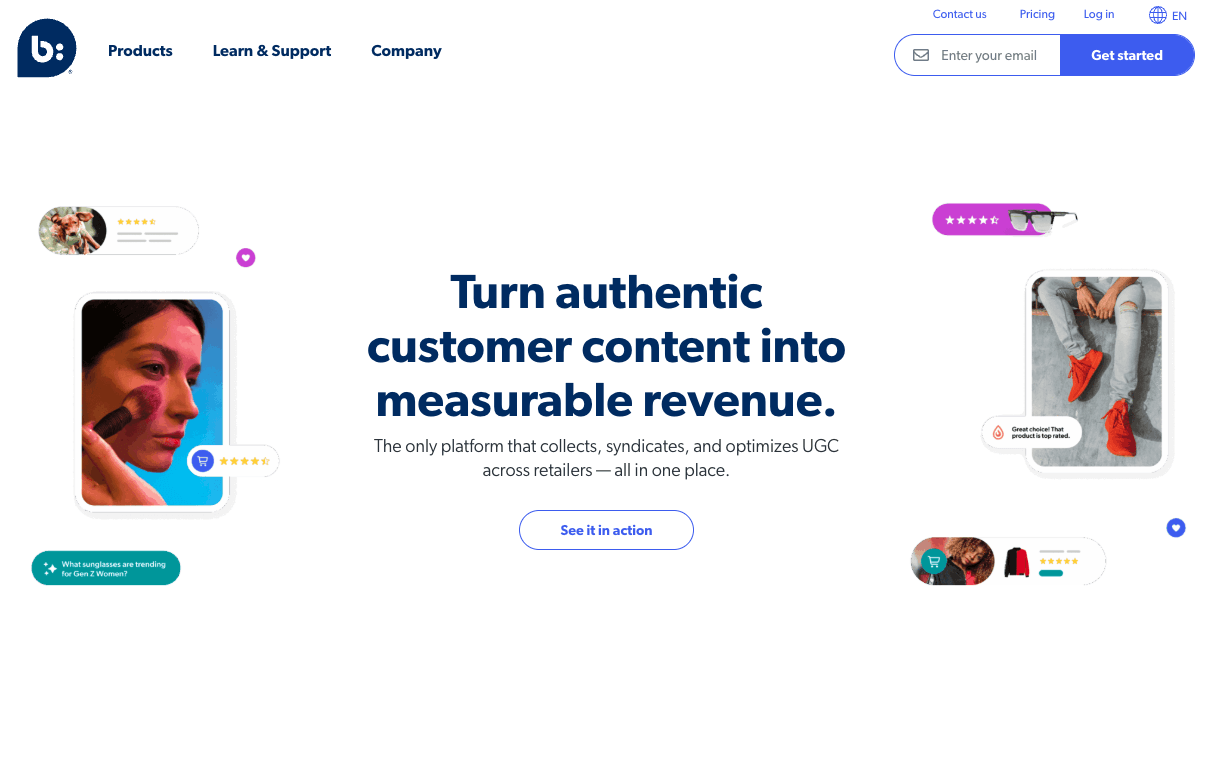Screen dimensions: 1212x782
Task: Click the blue shopping cart icon badge
Action: 203,461
